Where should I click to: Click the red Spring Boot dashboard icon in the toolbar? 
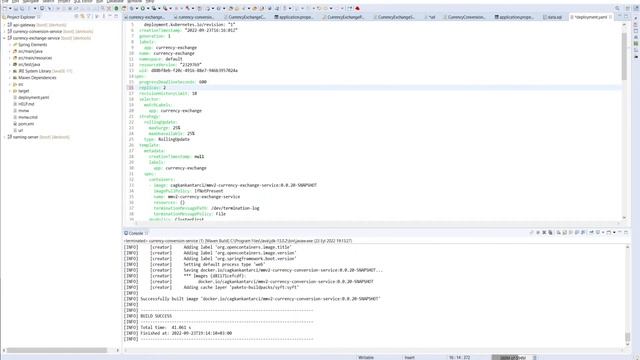pos(358,9)
